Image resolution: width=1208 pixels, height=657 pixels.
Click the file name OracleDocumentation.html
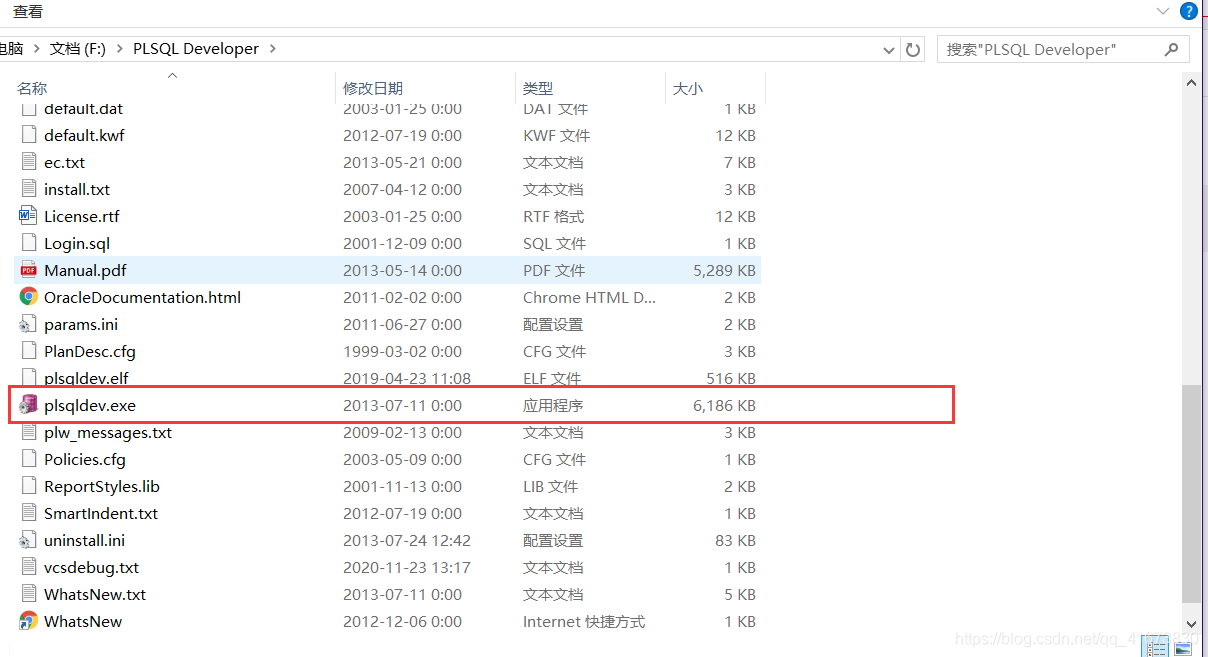pos(142,297)
